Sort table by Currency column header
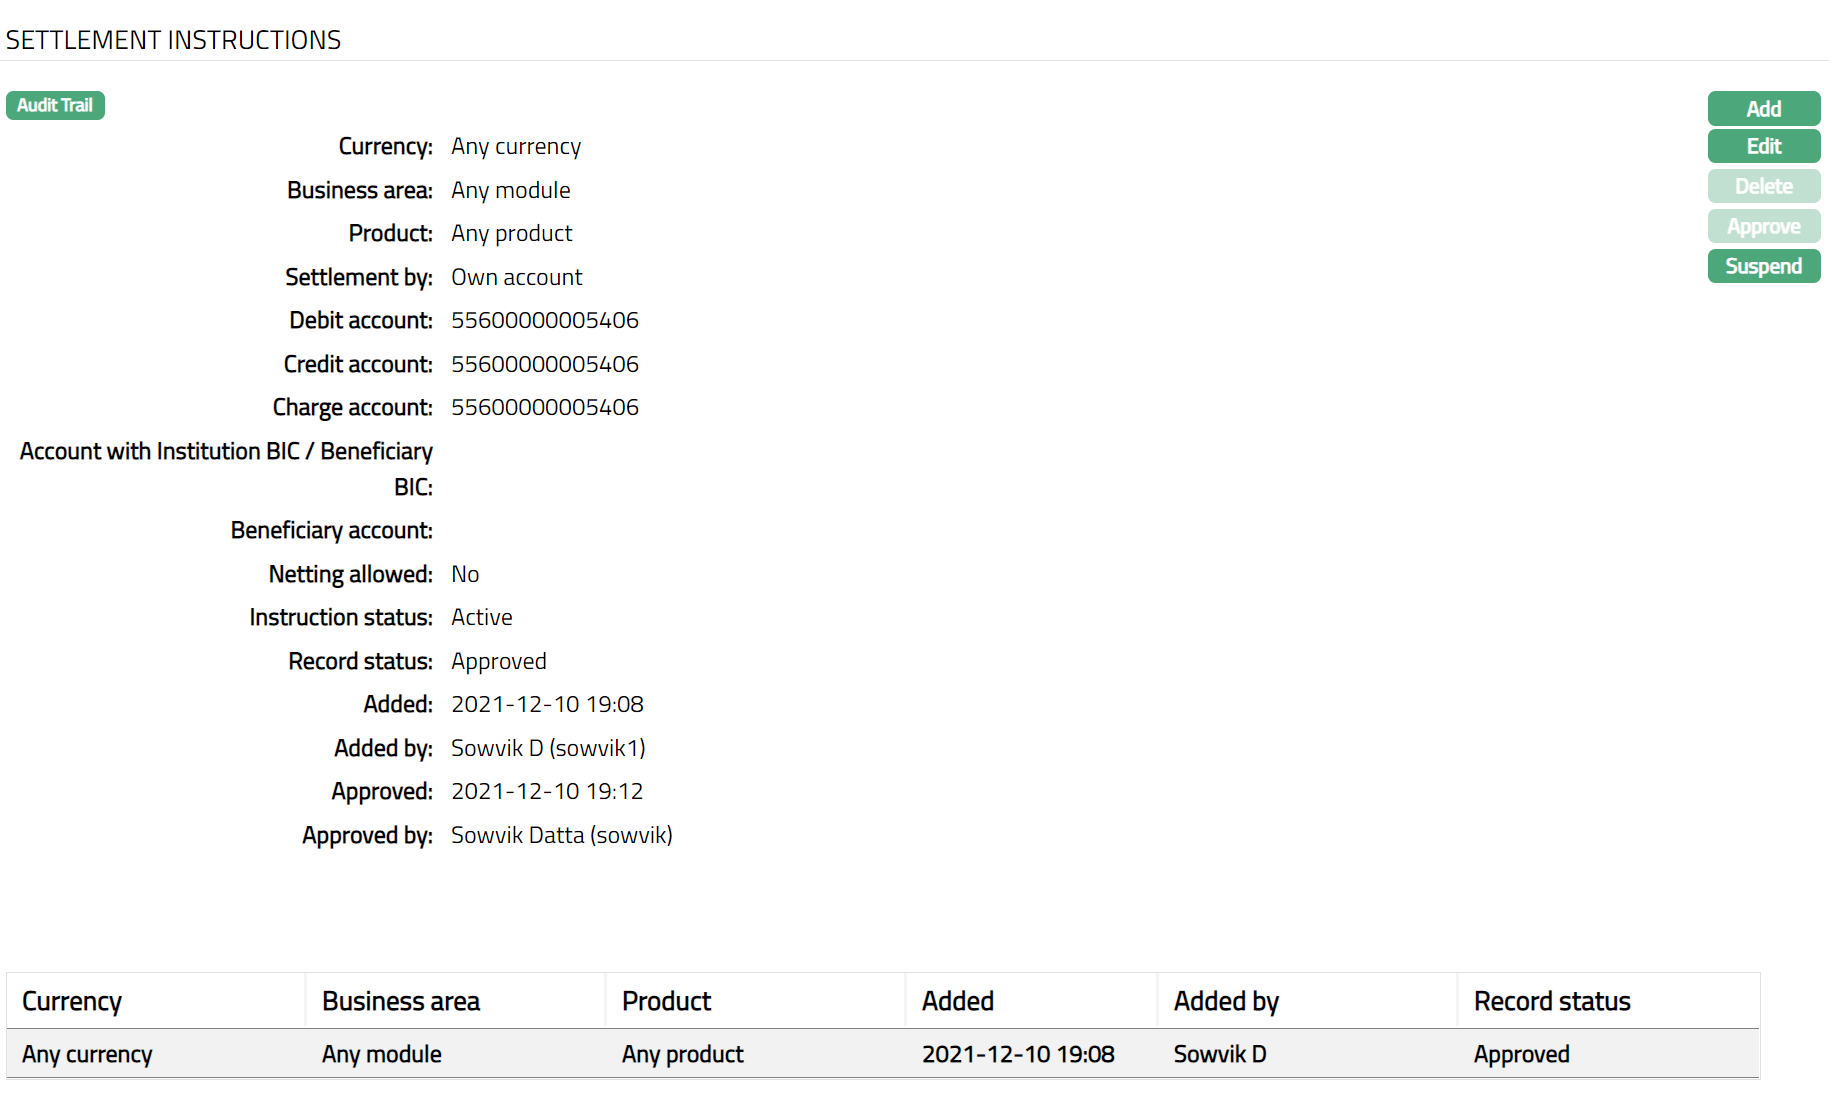This screenshot has width=1829, height=1093. (x=72, y=1001)
